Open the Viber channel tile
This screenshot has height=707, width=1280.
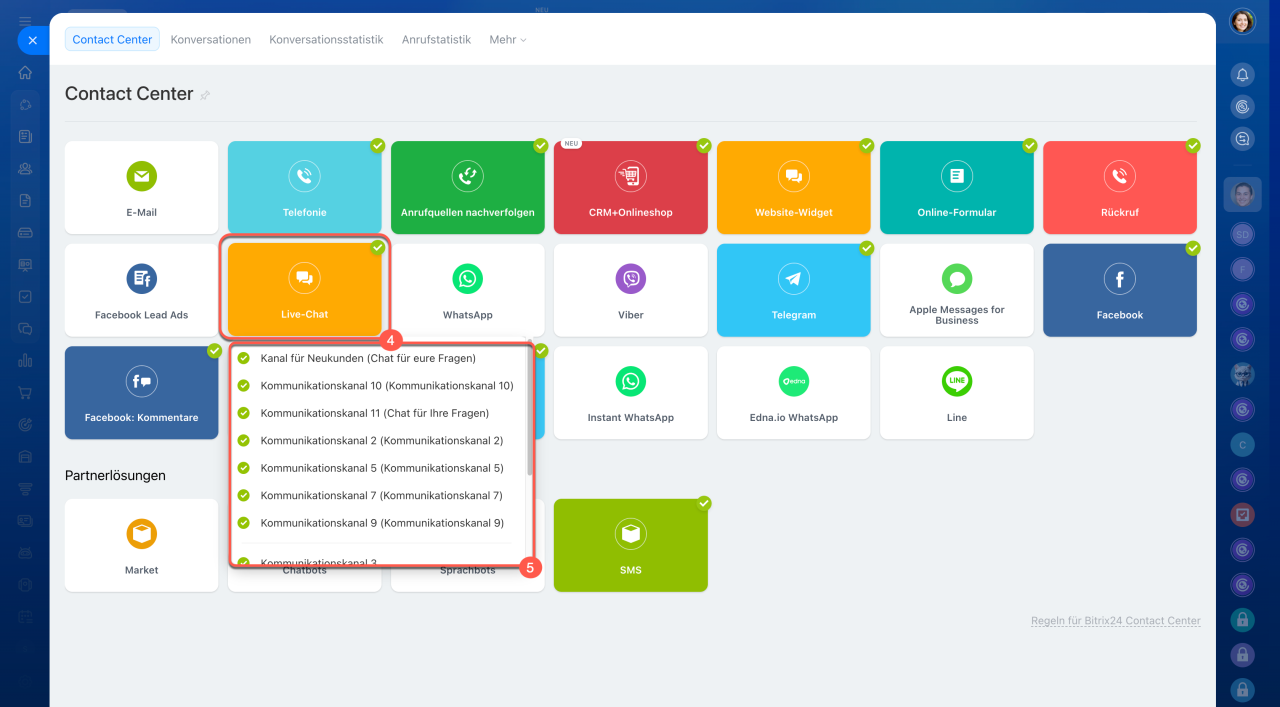[x=631, y=290]
